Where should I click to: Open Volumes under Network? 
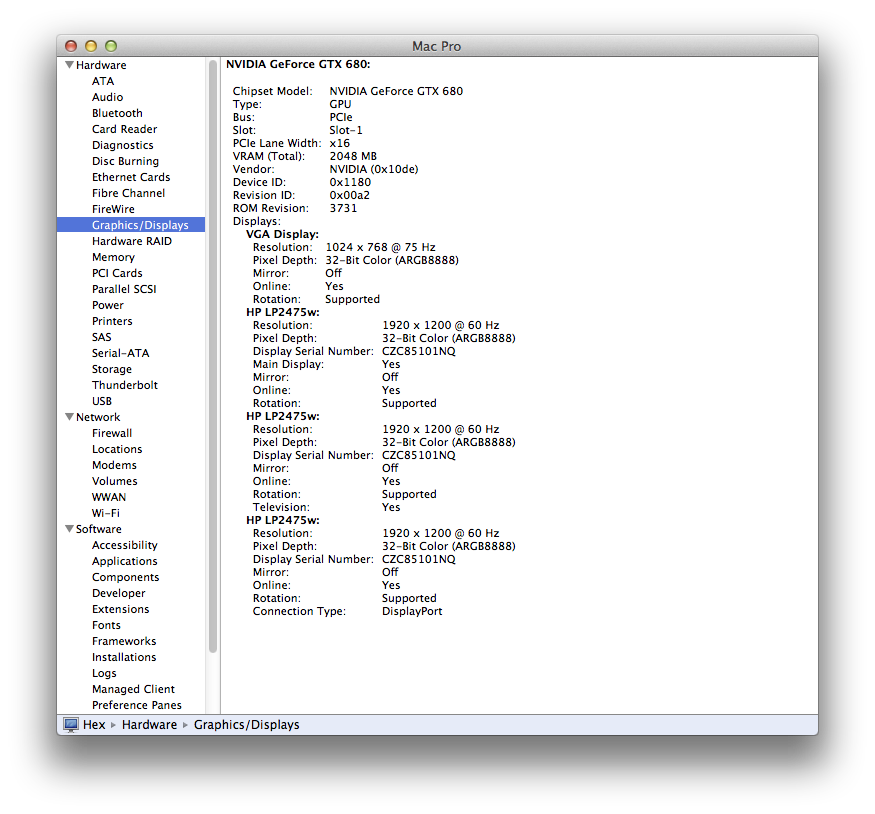114,481
